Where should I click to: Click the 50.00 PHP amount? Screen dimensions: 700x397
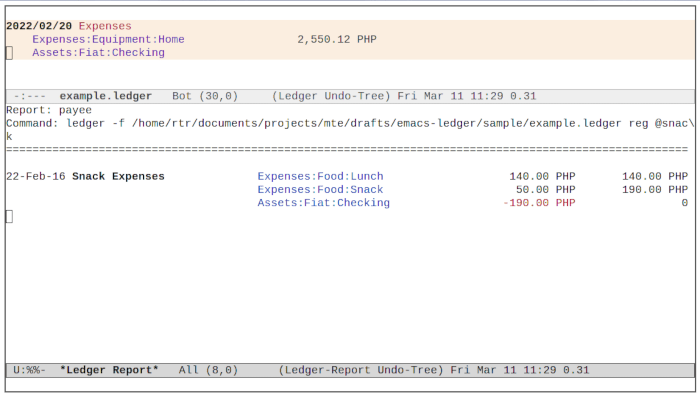click(546, 189)
